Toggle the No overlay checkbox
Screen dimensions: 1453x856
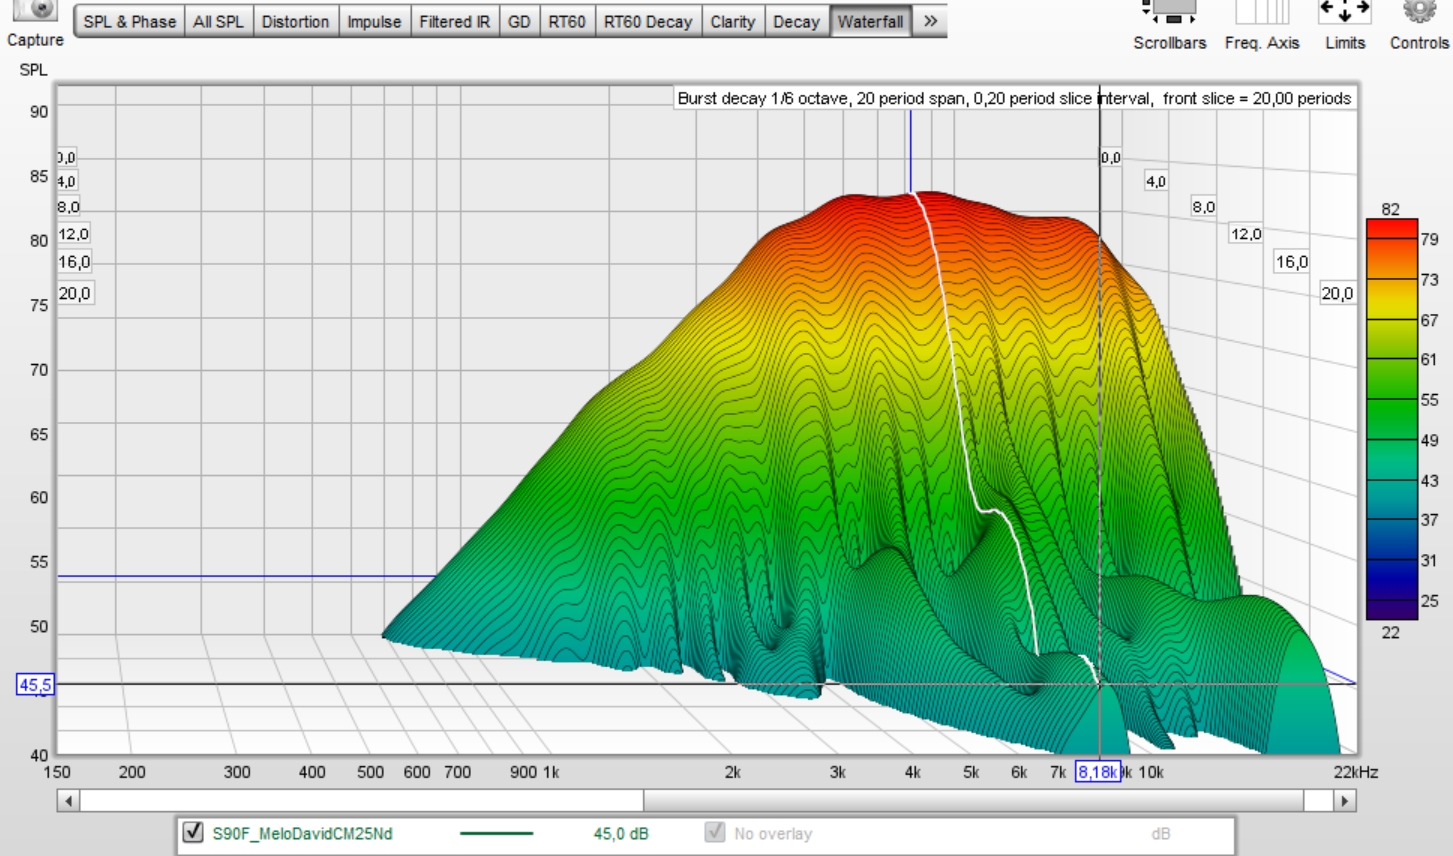(714, 832)
